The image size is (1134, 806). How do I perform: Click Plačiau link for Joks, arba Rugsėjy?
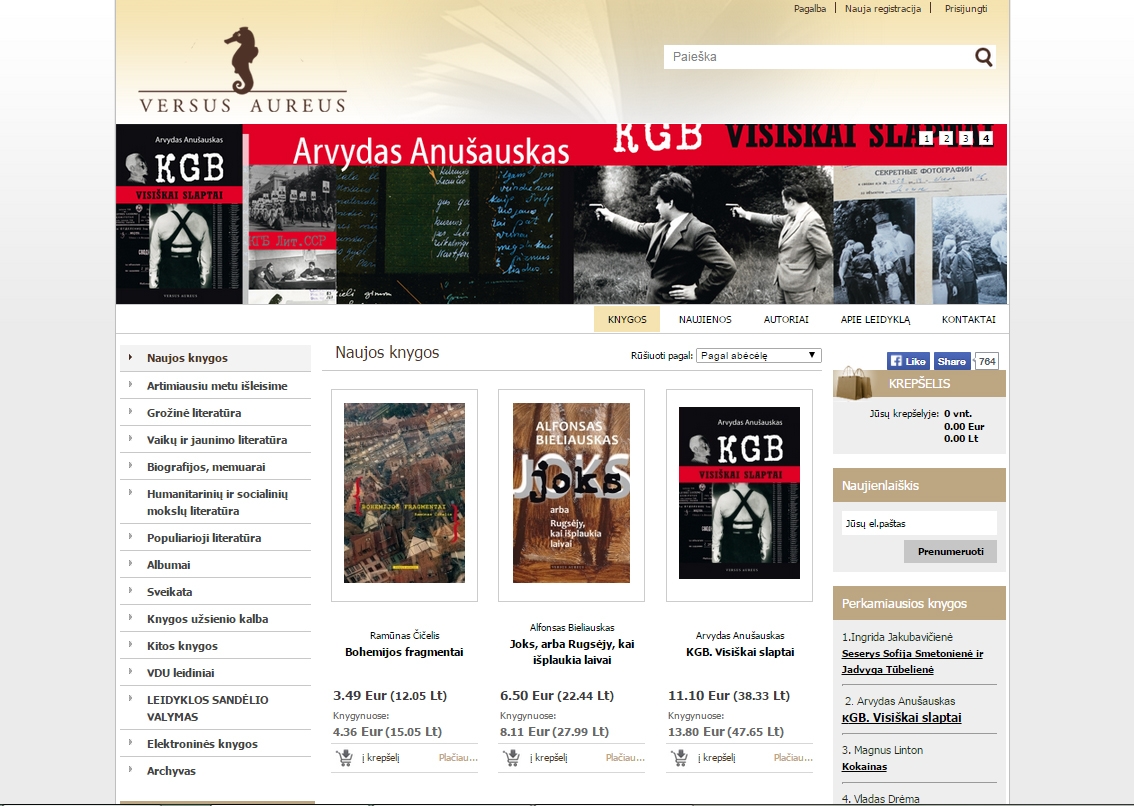pyautogui.click(x=625, y=758)
